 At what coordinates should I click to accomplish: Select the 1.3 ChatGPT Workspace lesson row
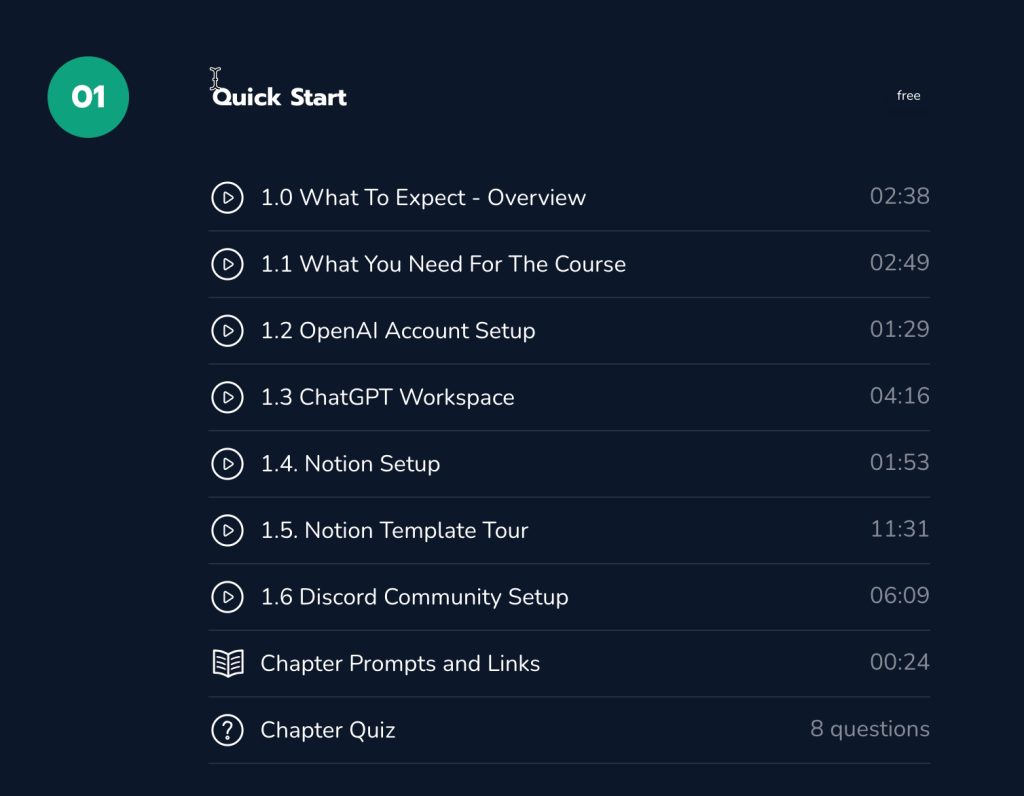388,397
